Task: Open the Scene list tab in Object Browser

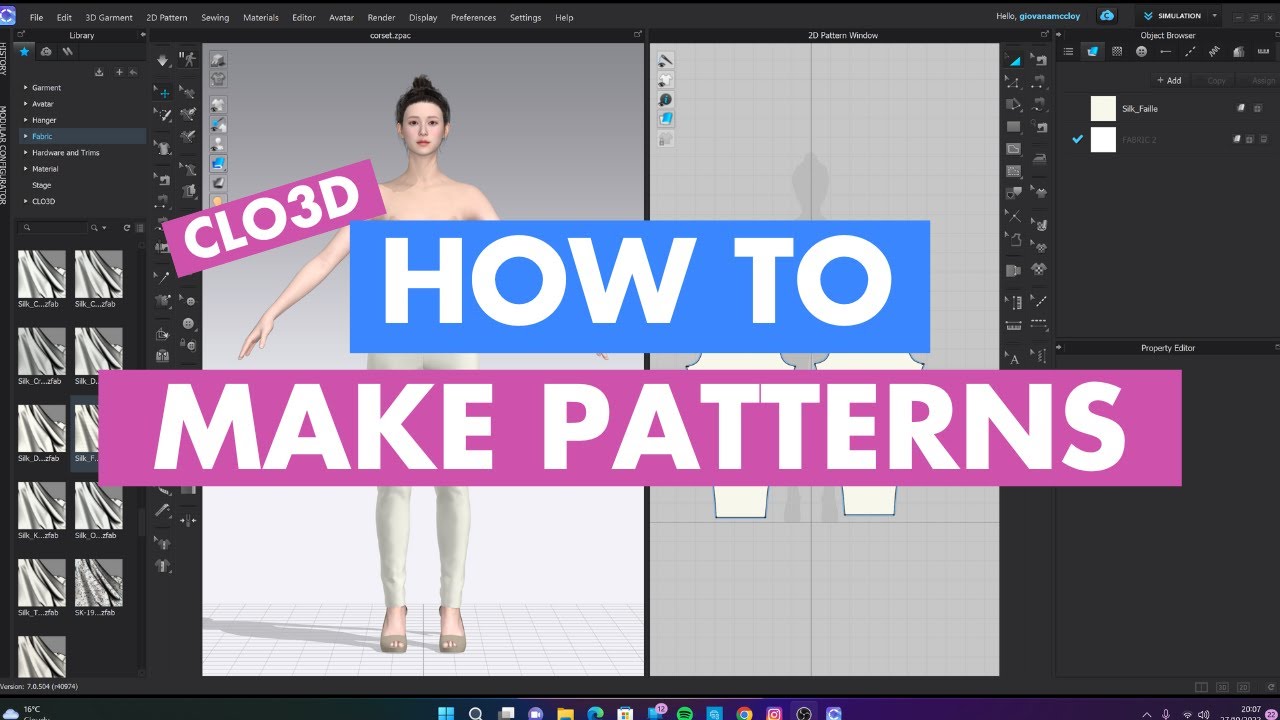Action: 1068,51
